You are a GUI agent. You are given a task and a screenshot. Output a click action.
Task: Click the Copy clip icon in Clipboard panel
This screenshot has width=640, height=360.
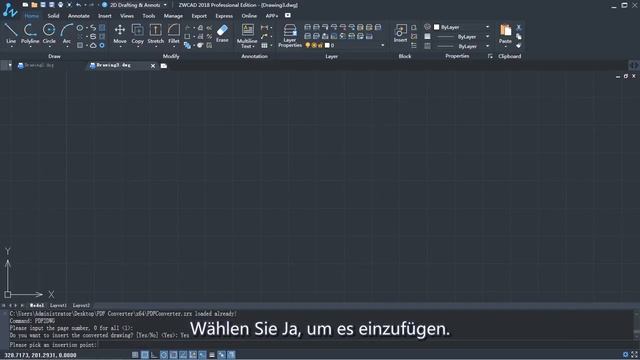pyautogui.click(x=519, y=36)
